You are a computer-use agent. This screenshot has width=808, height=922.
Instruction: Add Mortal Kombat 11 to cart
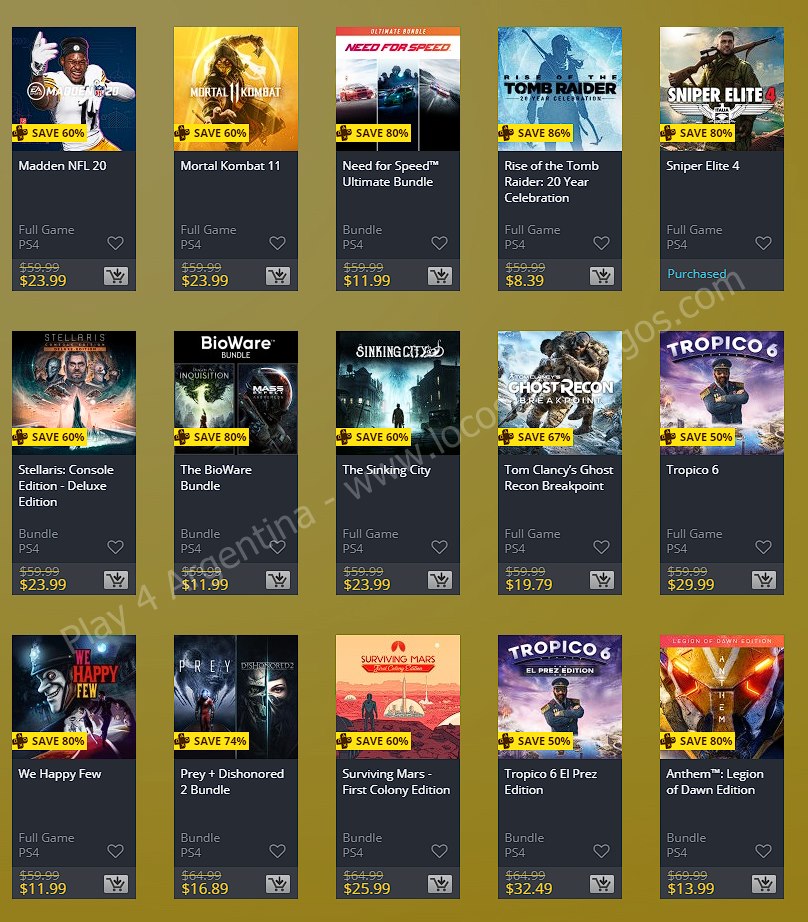tap(278, 276)
